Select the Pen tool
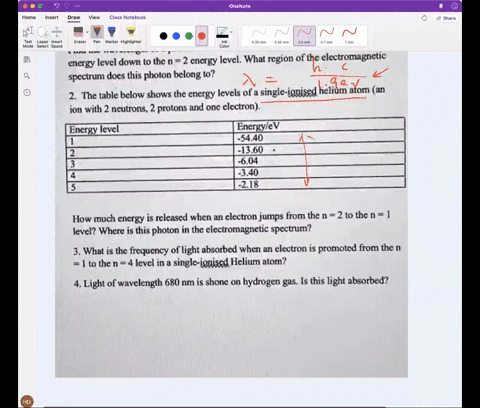Image resolution: width=480 pixels, height=408 pixels. 97,35
